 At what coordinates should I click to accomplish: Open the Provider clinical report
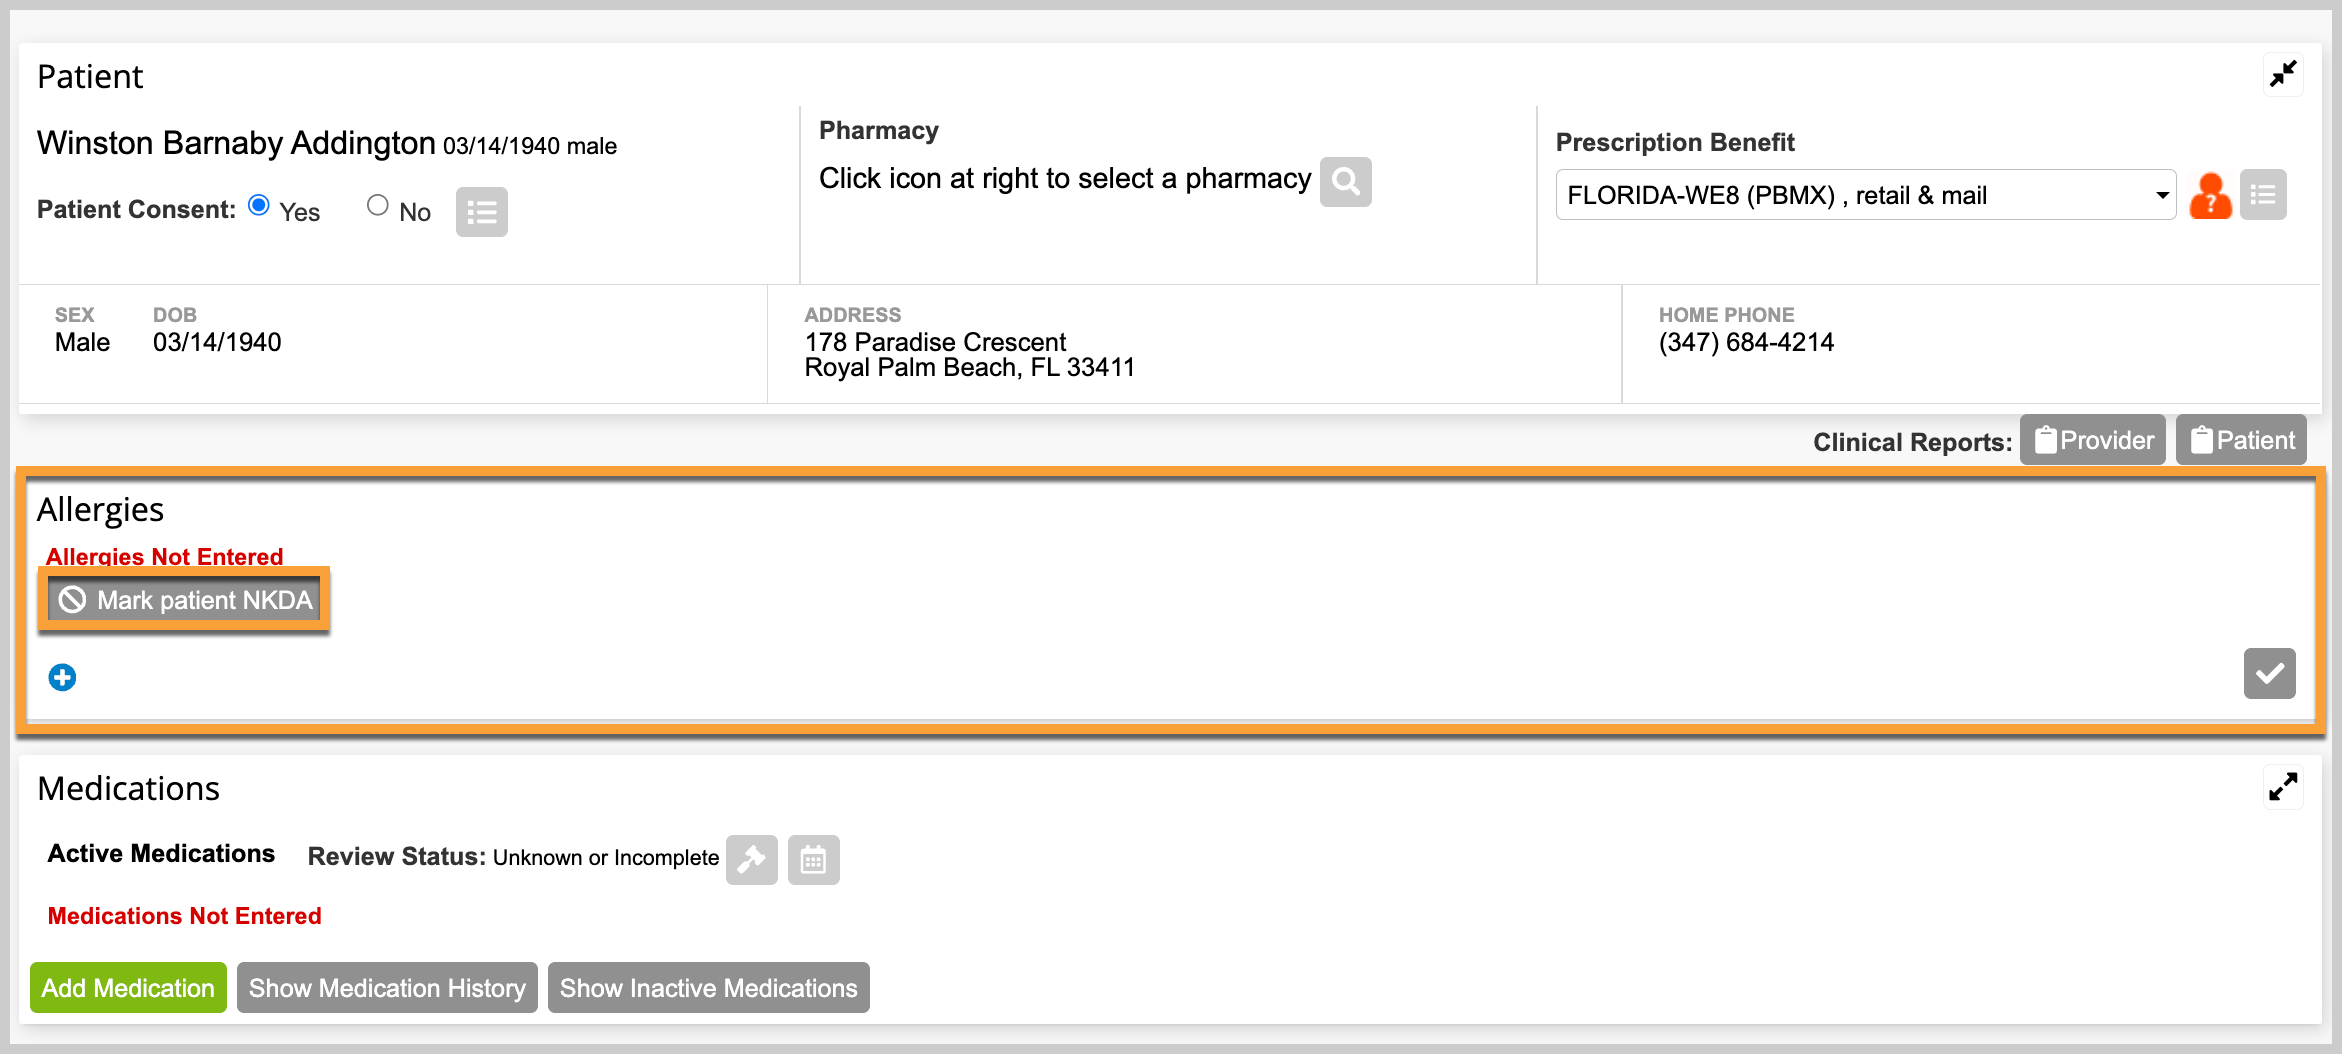(x=2093, y=440)
